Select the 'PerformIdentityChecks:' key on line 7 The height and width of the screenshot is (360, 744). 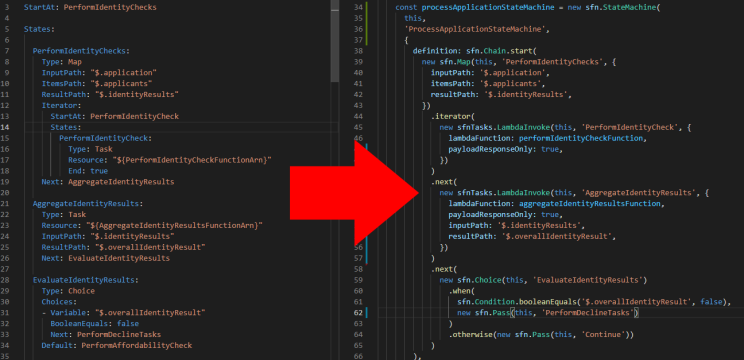[81, 51]
